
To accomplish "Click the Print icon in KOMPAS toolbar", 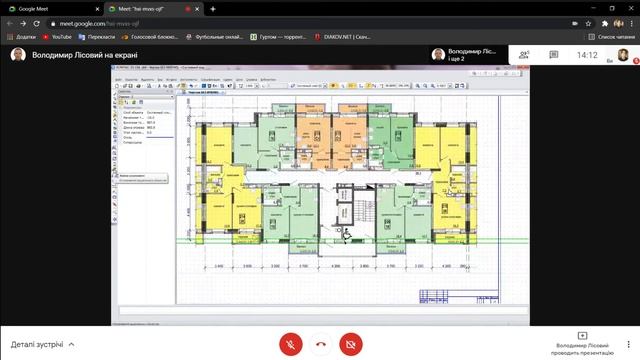I will click(x=139, y=86).
